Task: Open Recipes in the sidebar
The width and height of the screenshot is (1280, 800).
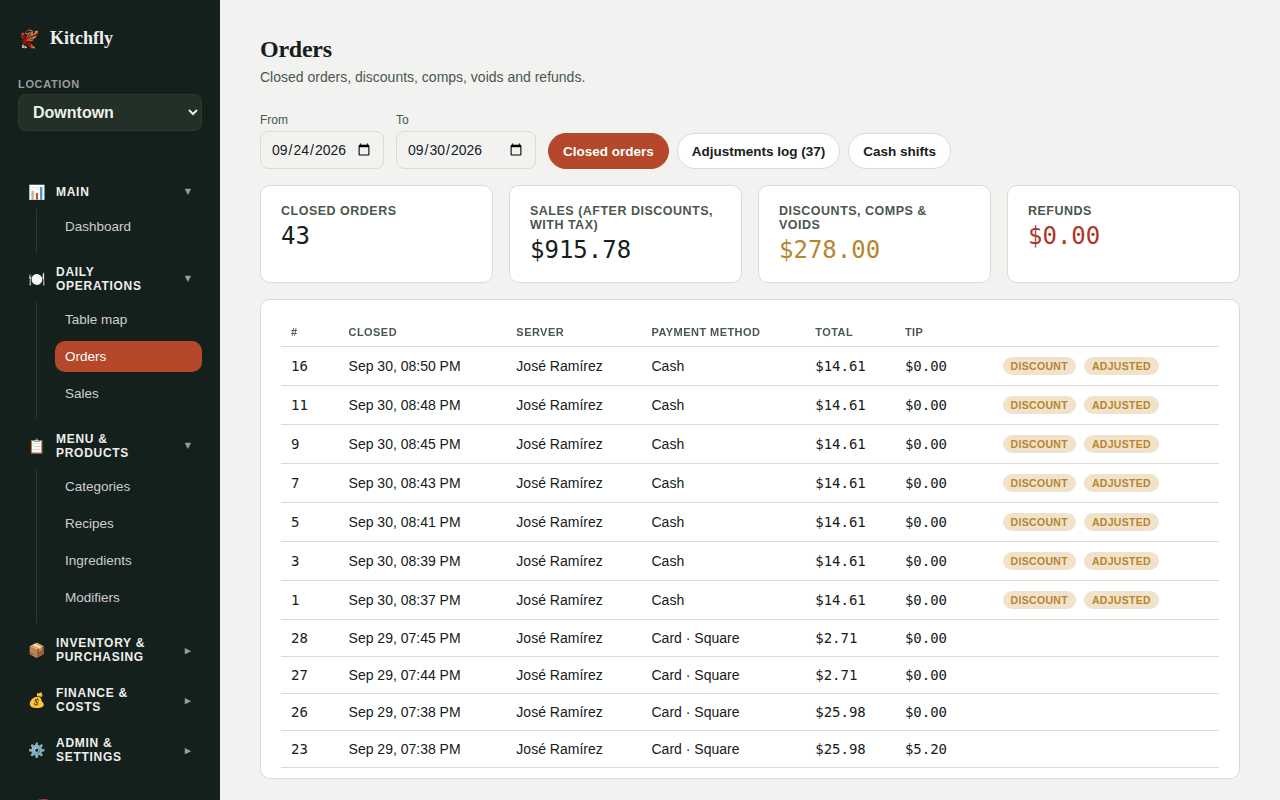Action: [x=128, y=524]
